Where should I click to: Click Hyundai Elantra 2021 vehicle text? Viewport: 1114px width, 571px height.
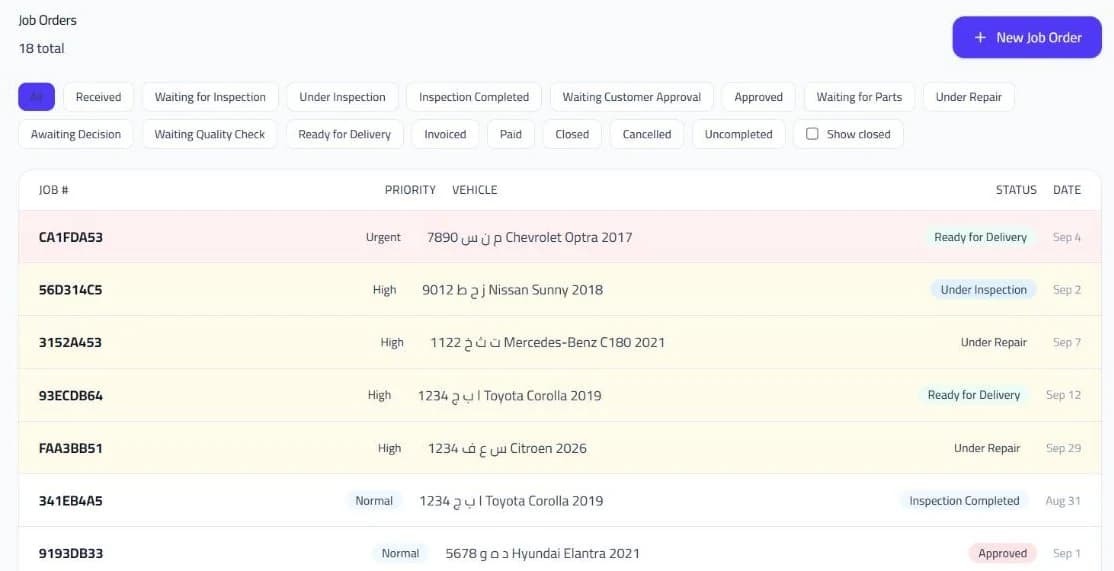coord(575,553)
